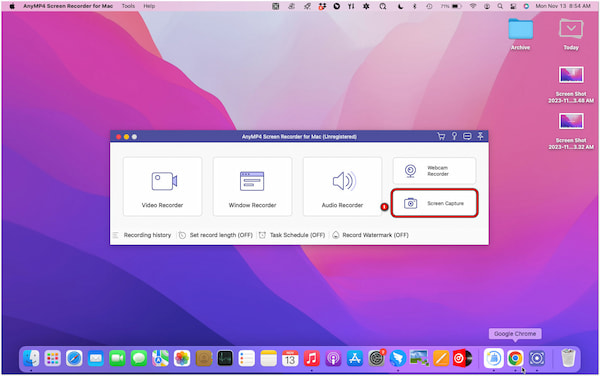Click the pin window icon in title bar
The width and height of the screenshot is (600, 376).
tap(480, 136)
